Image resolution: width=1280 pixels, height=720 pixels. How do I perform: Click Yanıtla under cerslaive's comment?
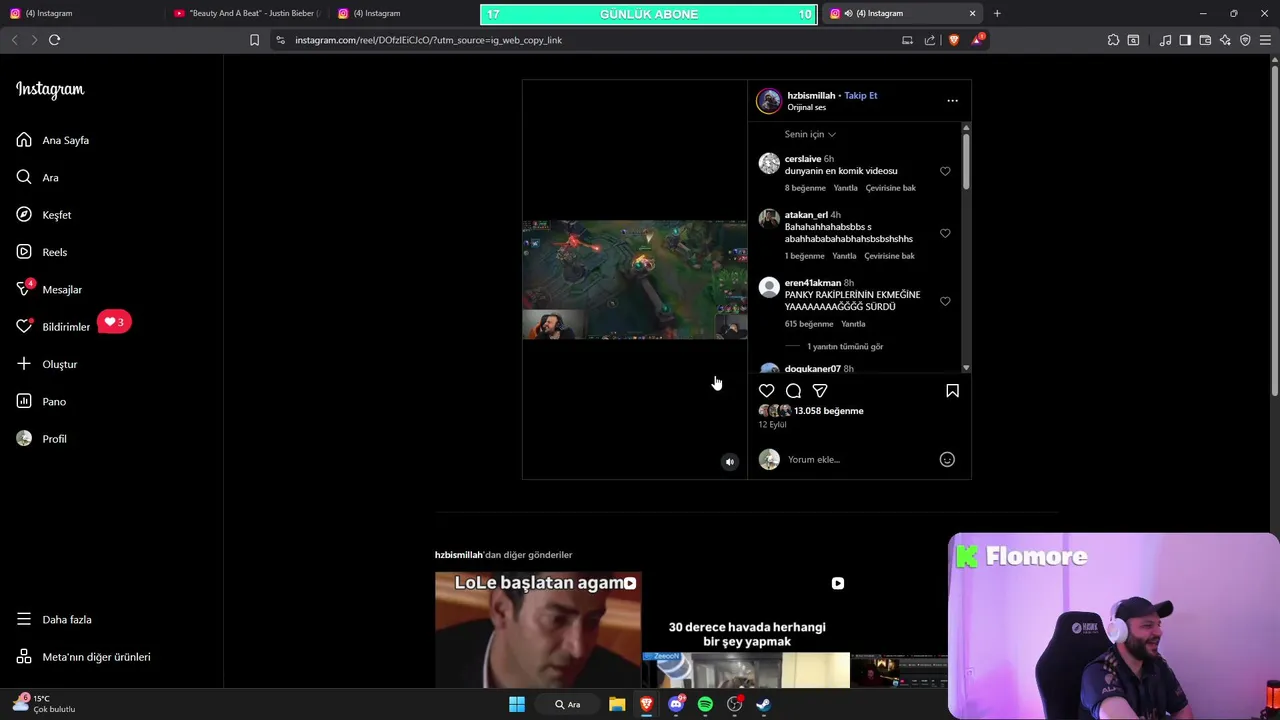tap(846, 188)
